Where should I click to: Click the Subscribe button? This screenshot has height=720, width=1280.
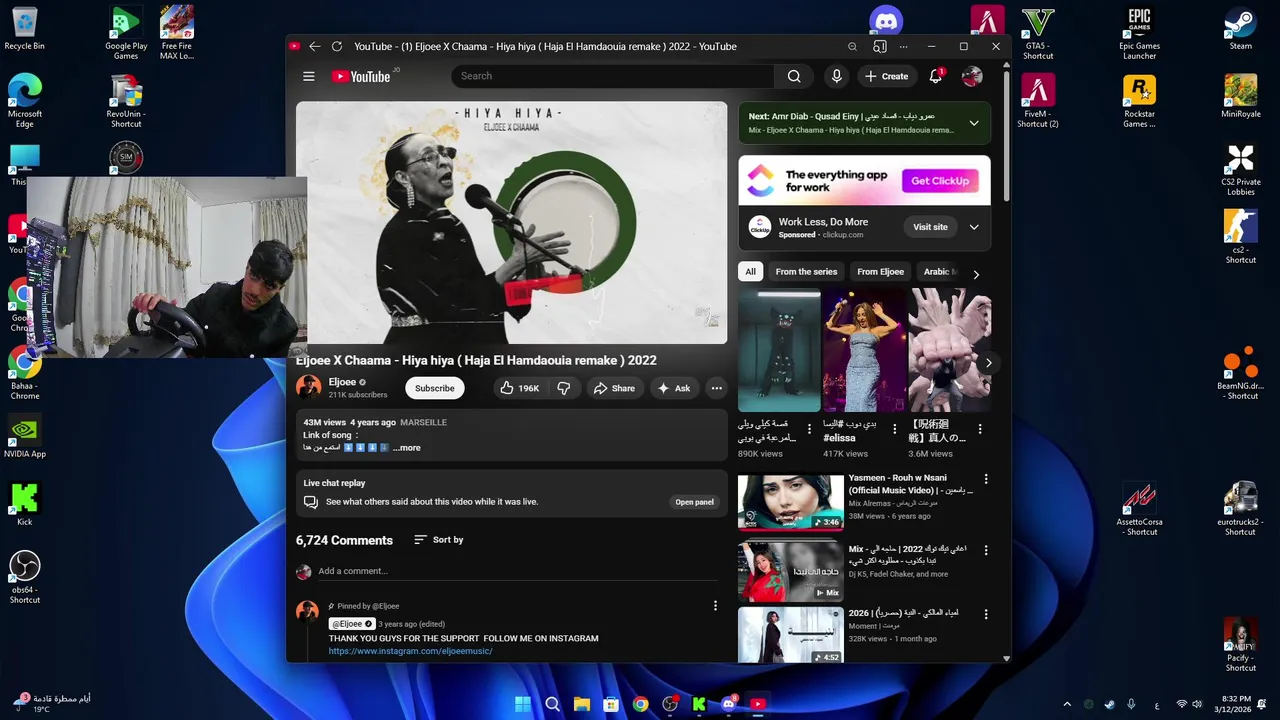point(435,388)
